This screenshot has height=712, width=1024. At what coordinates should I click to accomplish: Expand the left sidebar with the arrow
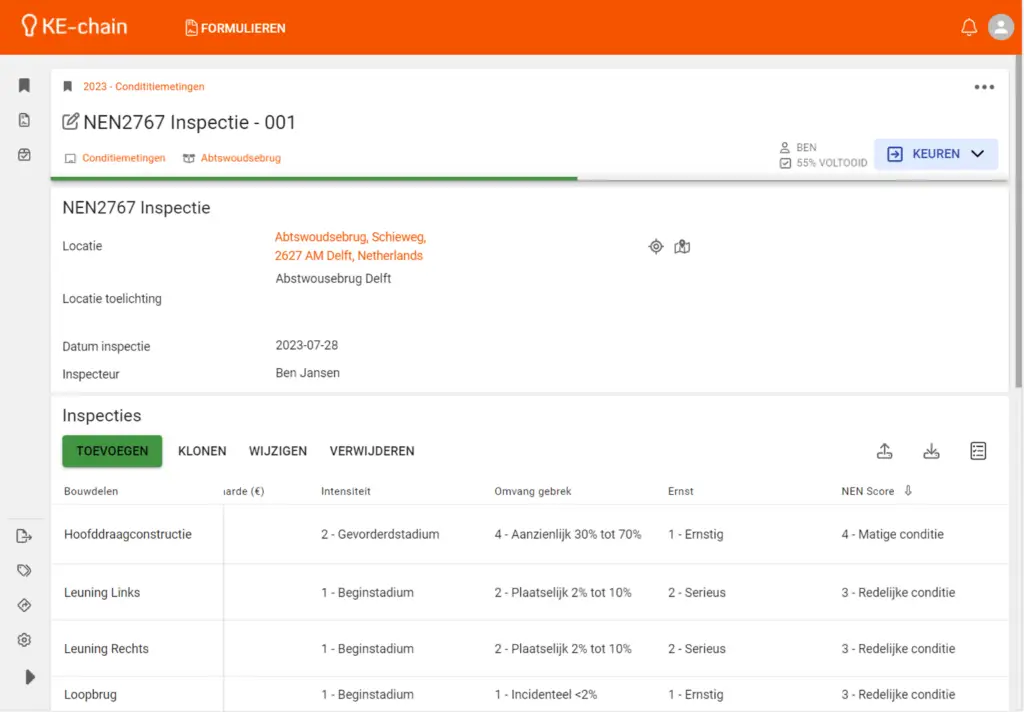tap(29, 677)
